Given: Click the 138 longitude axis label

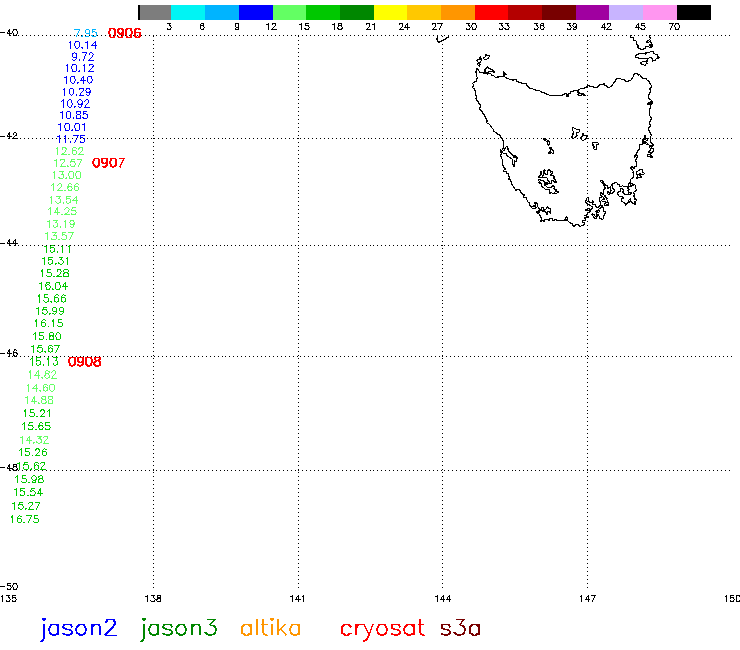Looking at the screenshot, I should [x=153, y=599].
